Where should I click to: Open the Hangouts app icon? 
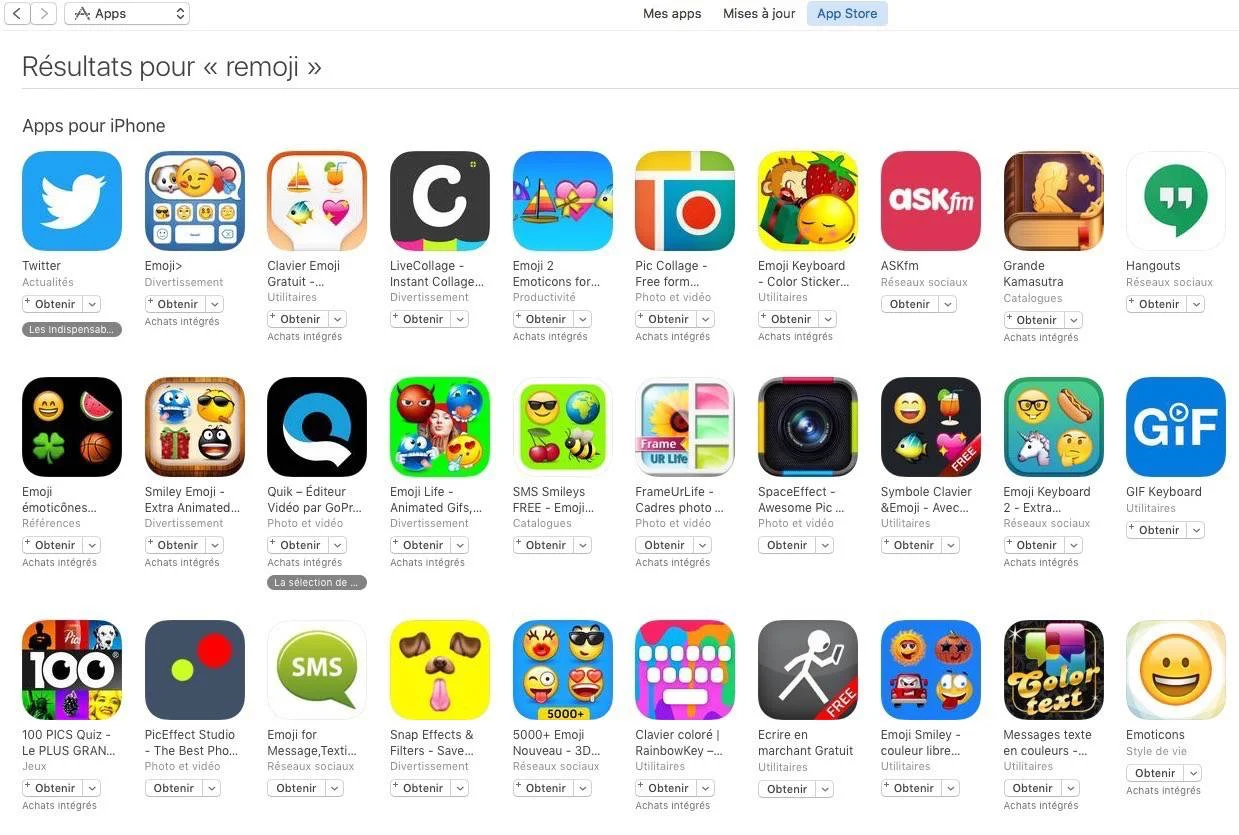point(1176,201)
